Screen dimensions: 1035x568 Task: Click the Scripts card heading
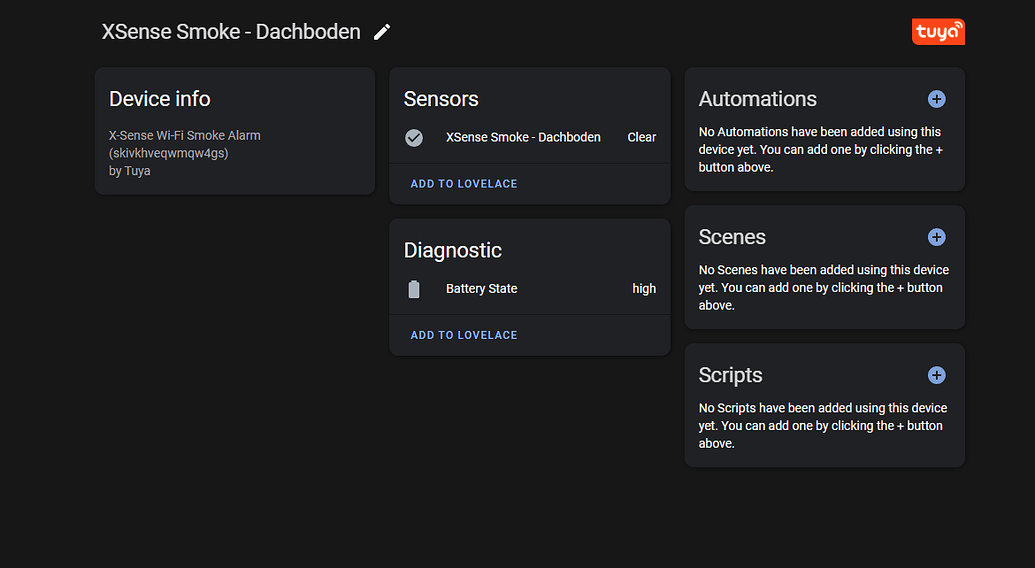[730, 375]
